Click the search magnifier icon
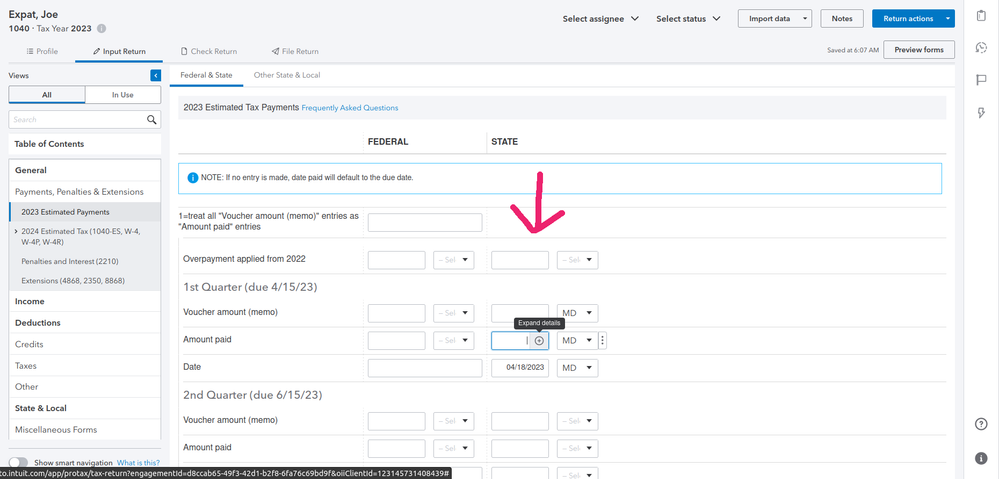Viewport: 999px width, 479px height. point(152,120)
